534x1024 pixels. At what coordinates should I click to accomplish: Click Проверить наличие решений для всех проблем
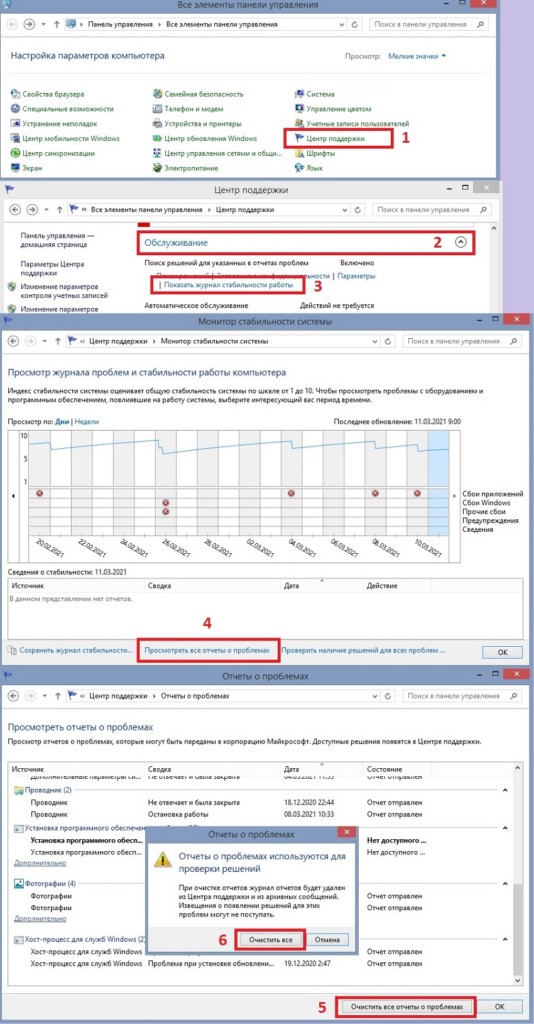[x=363, y=650]
